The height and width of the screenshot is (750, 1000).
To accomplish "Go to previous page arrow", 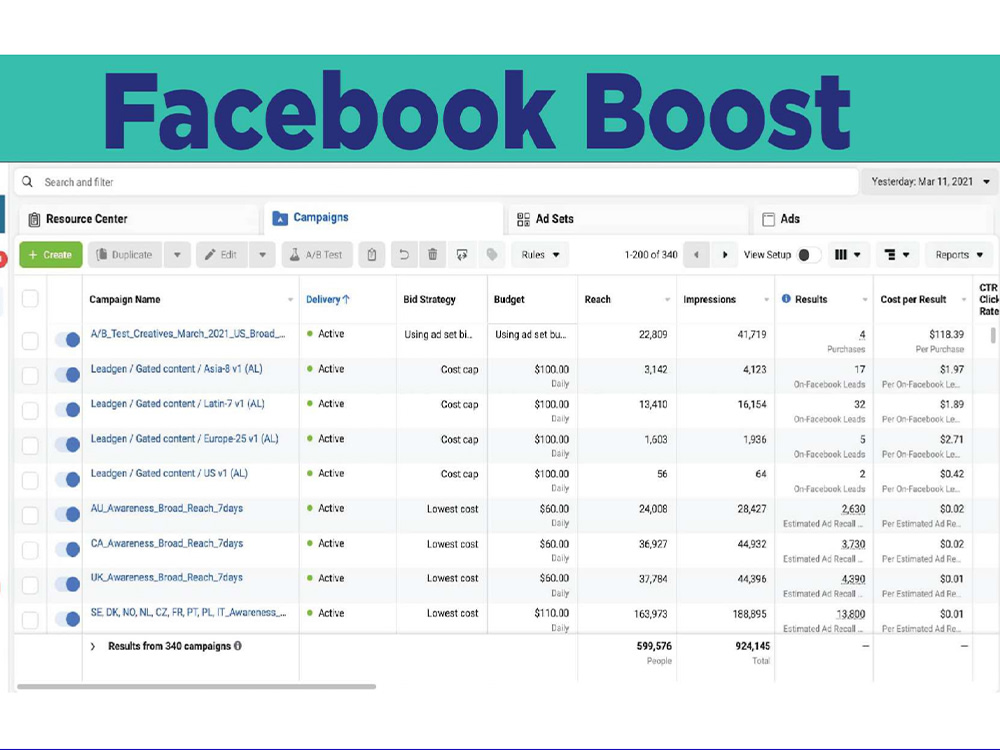I will [696, 254].
